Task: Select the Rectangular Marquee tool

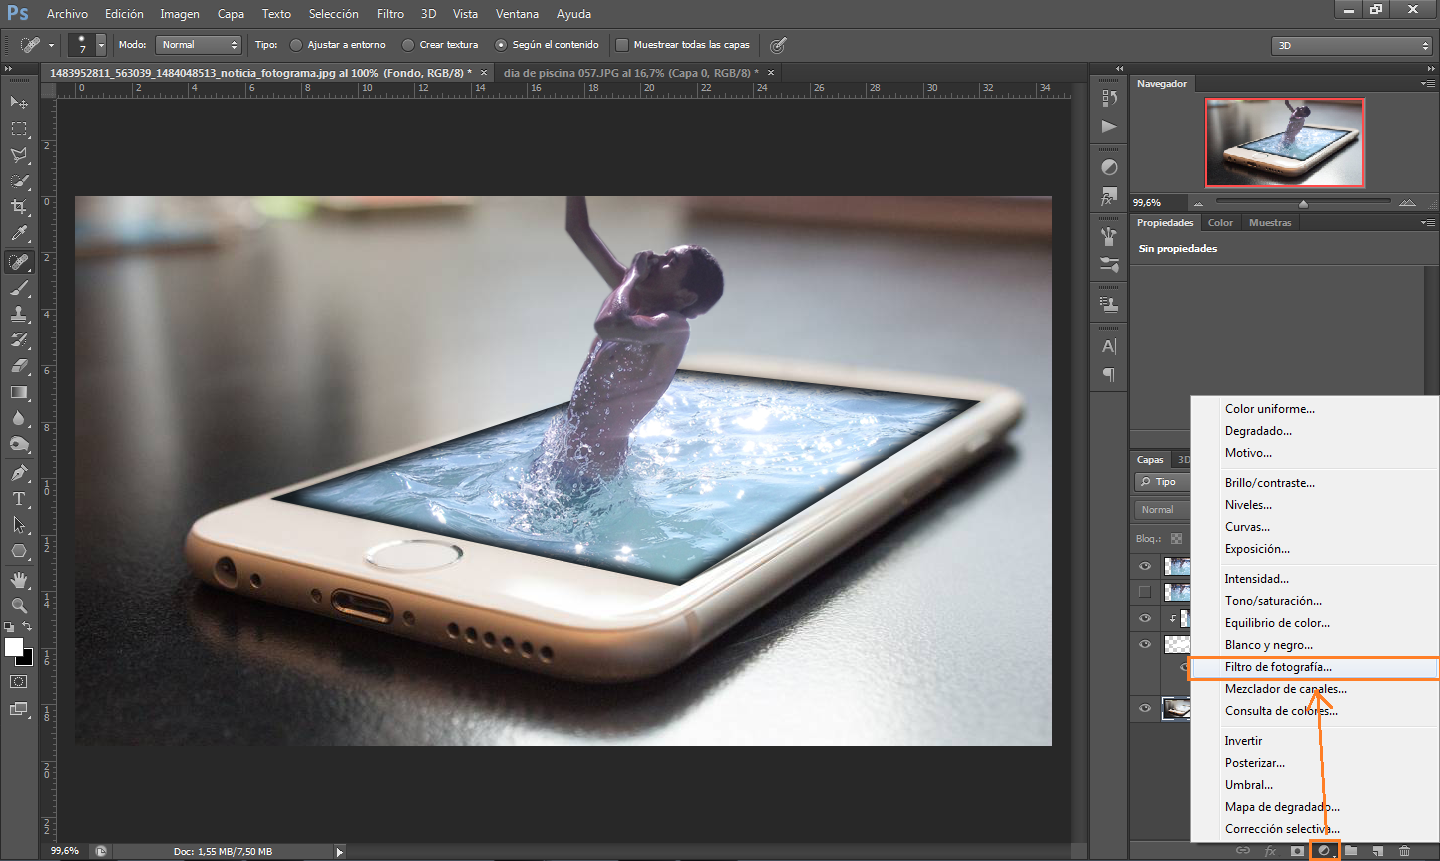Action: tap(19, 129)
